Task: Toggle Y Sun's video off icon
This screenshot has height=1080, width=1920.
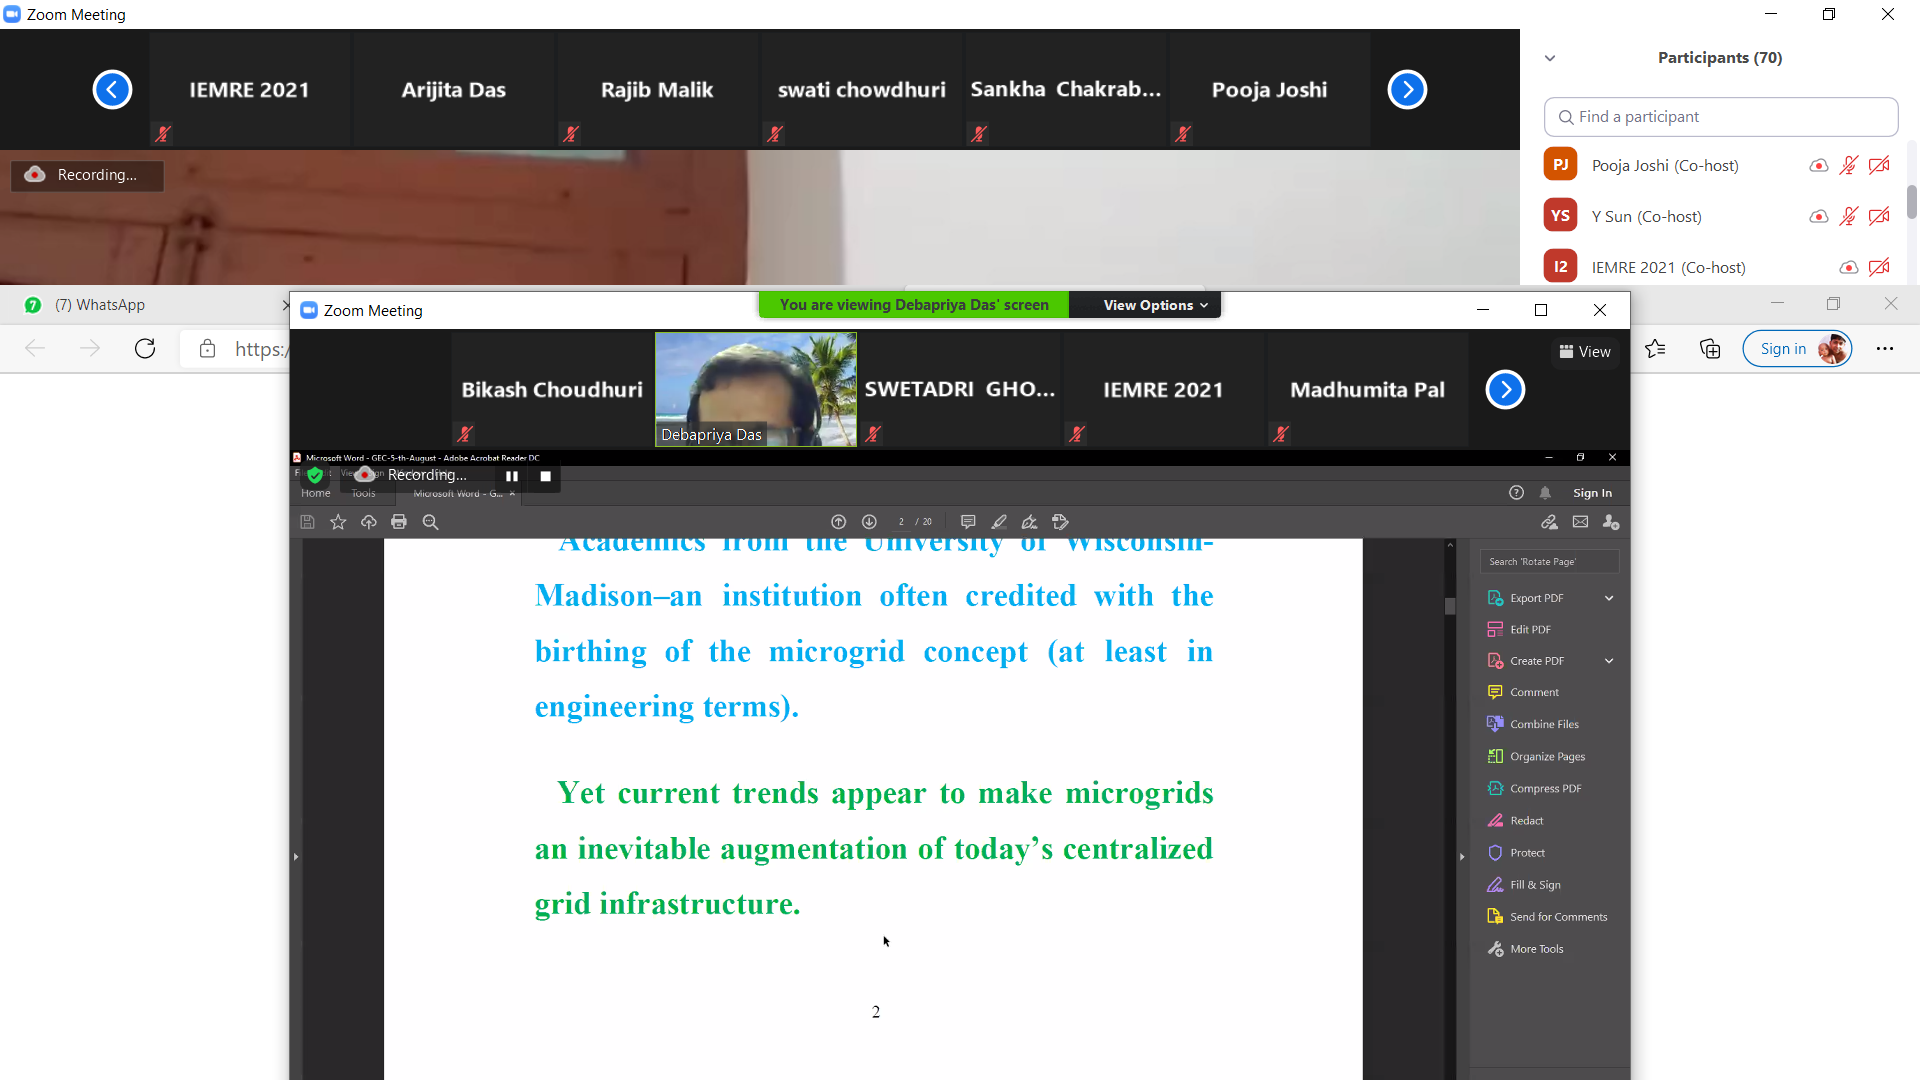Action: (x=1879, y=217)
